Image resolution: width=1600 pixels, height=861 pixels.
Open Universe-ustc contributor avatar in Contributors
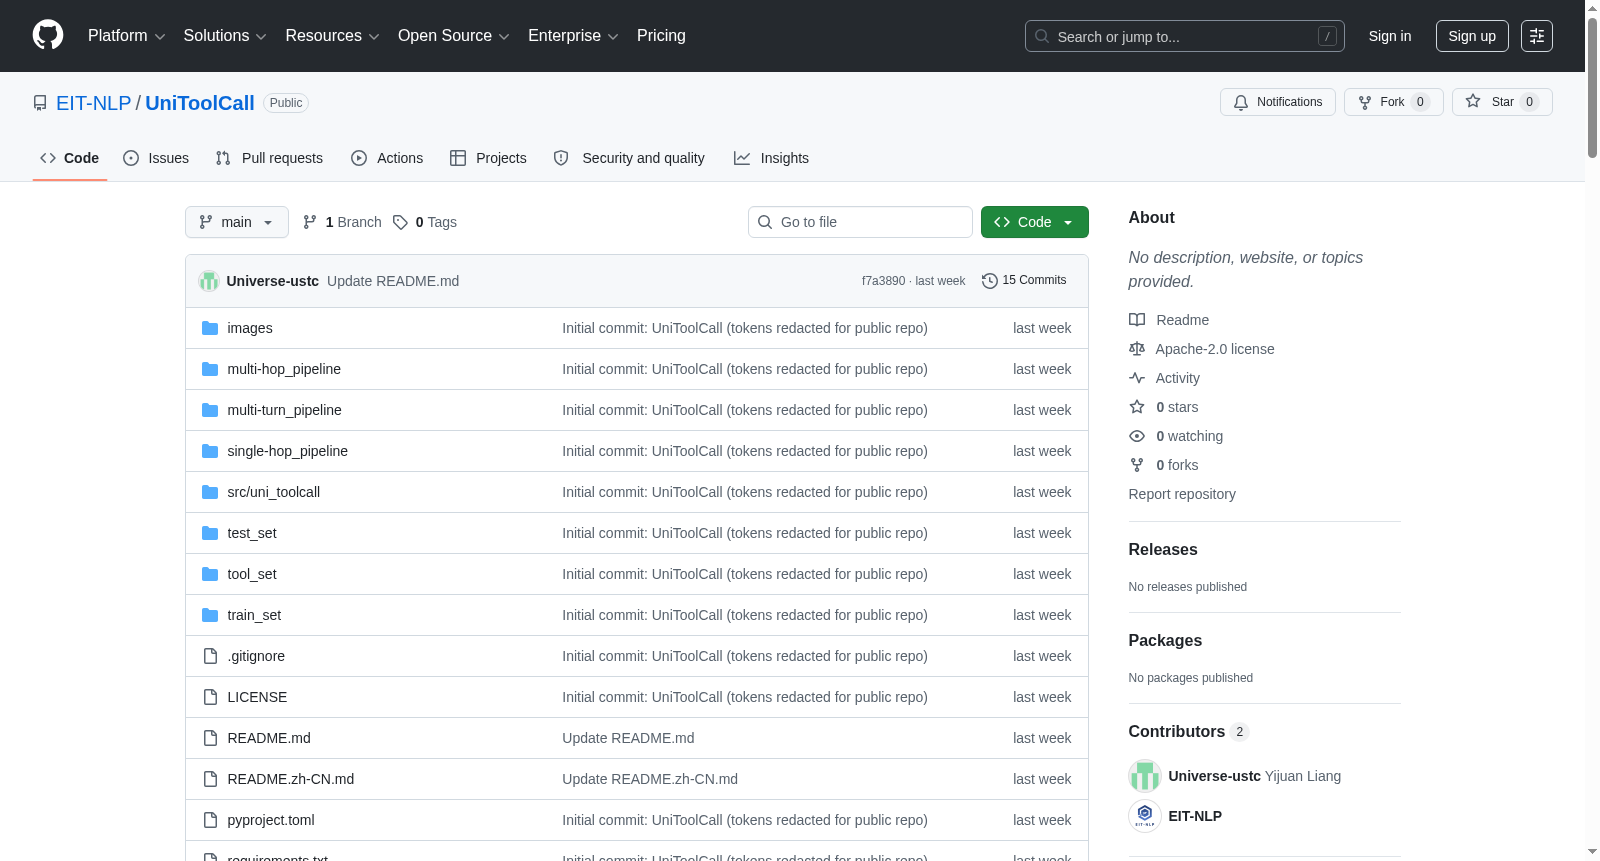click(x=1145, y=776)
